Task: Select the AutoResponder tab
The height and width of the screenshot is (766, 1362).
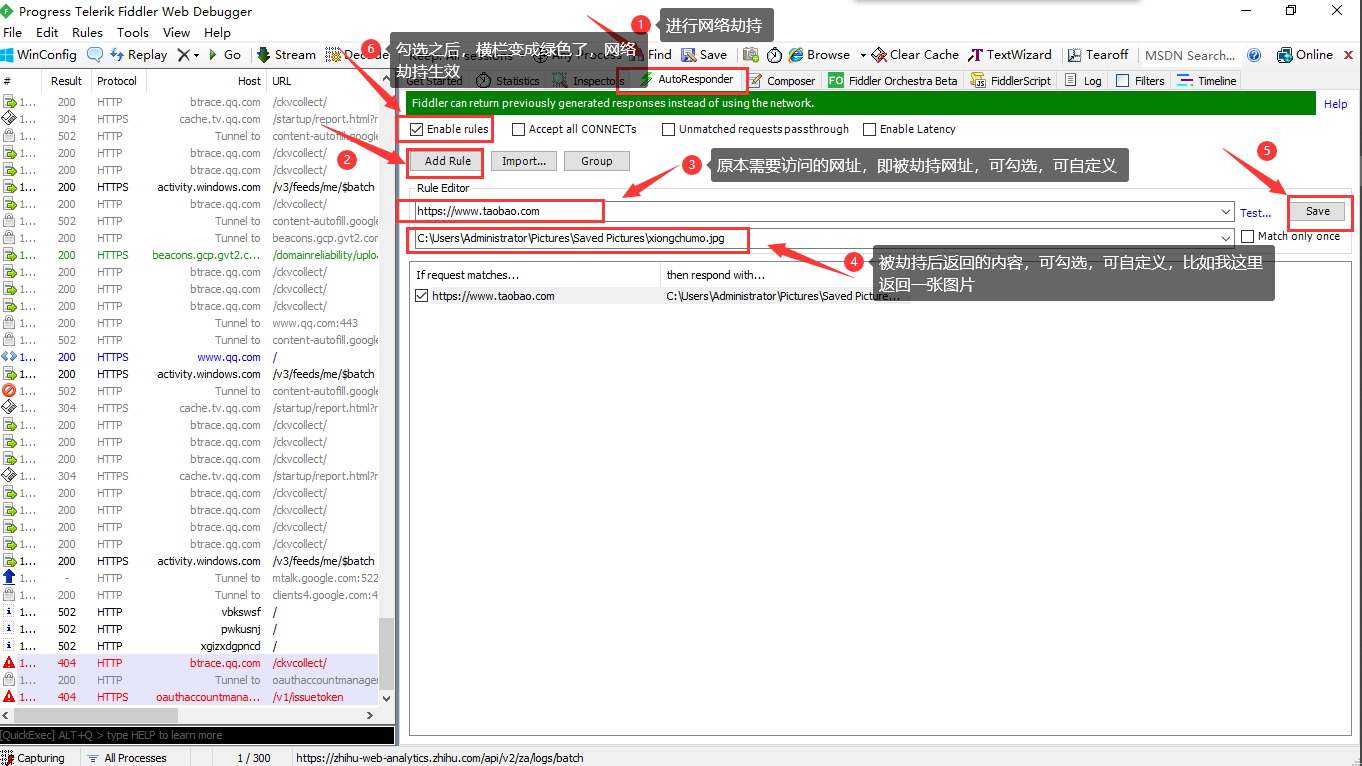Action: [687, 79]
